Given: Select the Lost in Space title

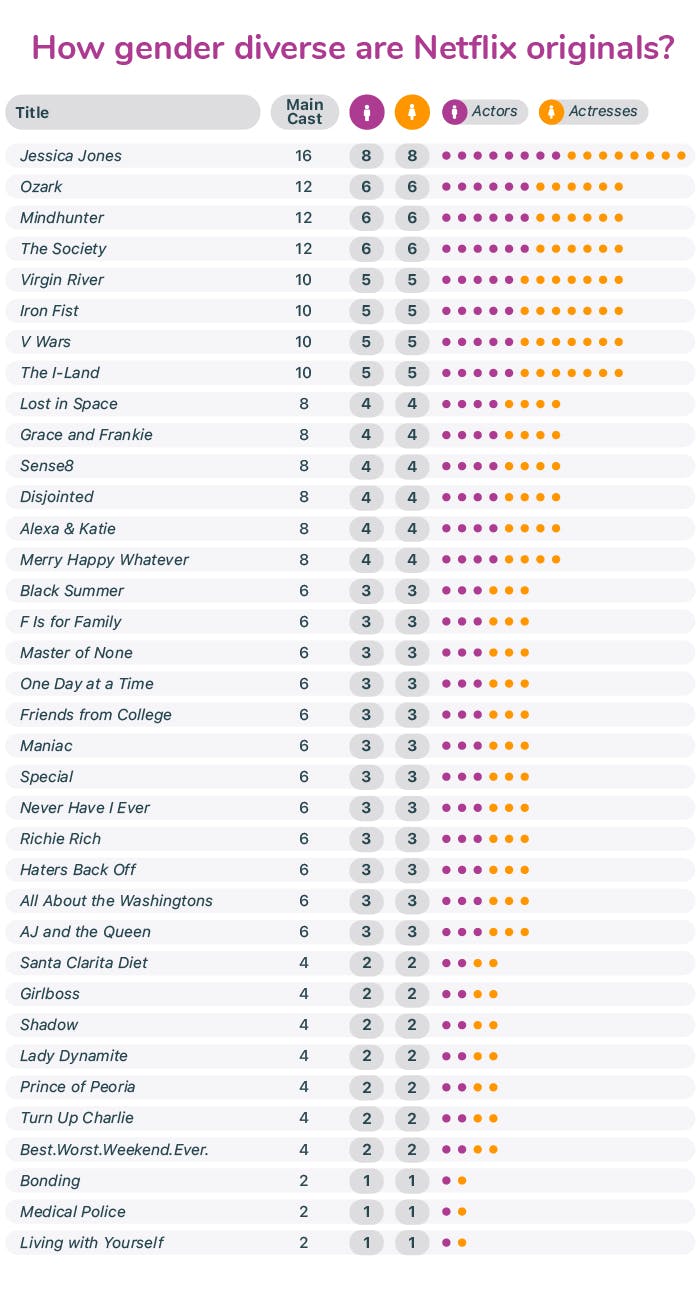Looking at the screenshot, I should click(x=69, y=404).
